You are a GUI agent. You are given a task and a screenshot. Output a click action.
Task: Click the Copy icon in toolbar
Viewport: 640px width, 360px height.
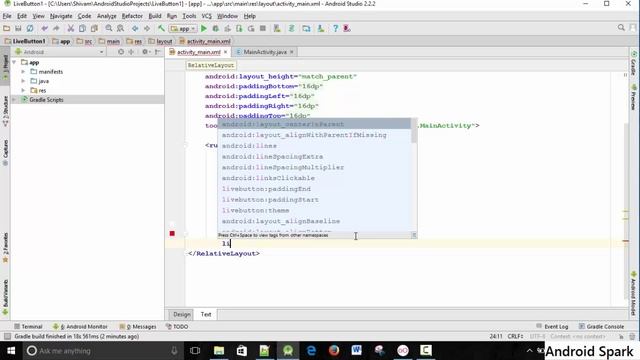click(x=82, y=28)
